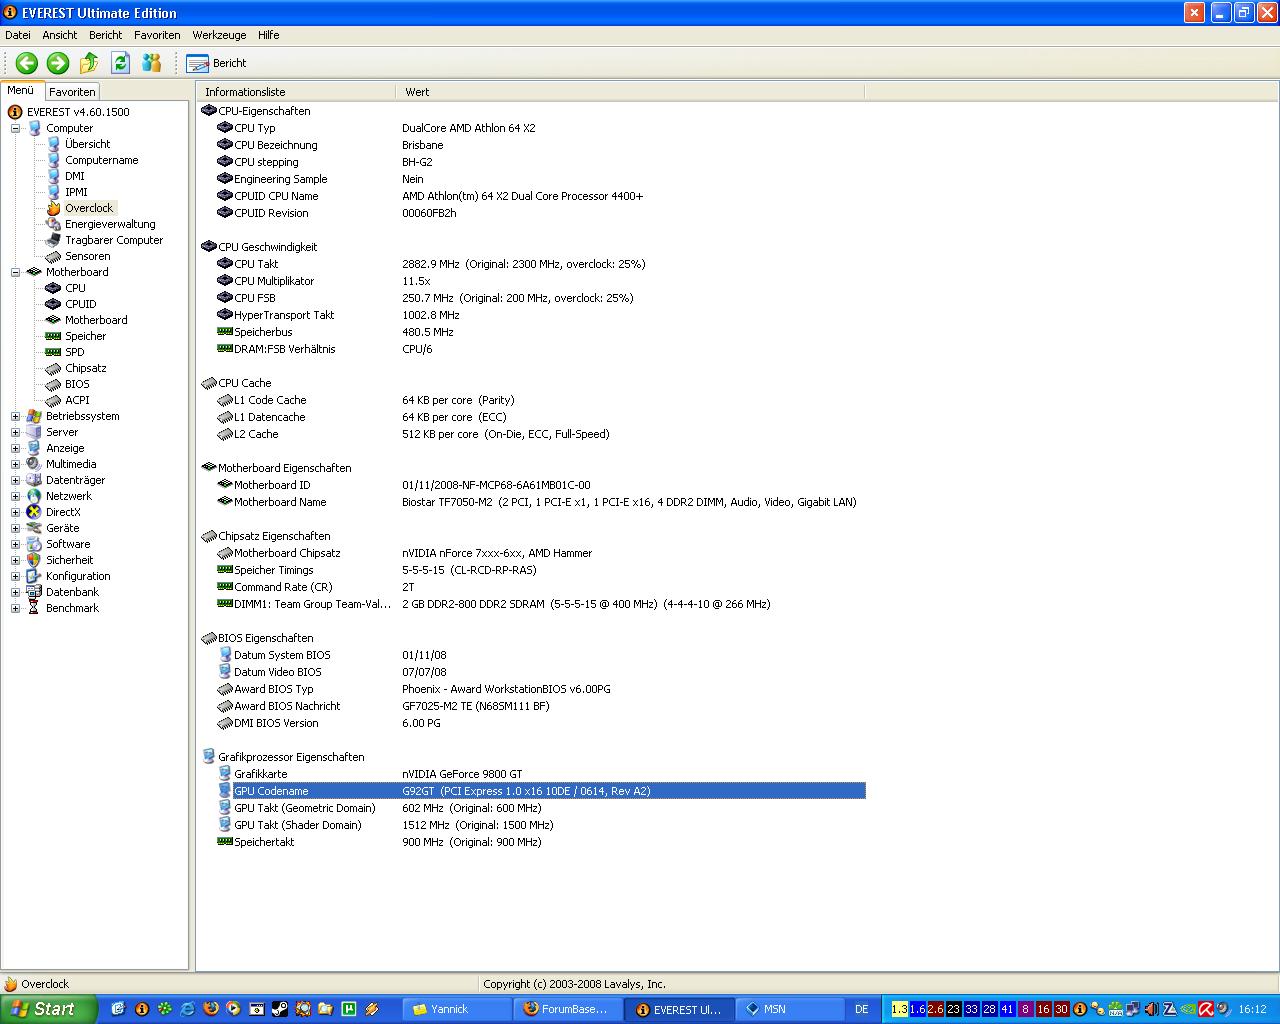Open the Bericht menu in menu bar
Screen dimensions: 1280x1024
(x=106, y=35)
